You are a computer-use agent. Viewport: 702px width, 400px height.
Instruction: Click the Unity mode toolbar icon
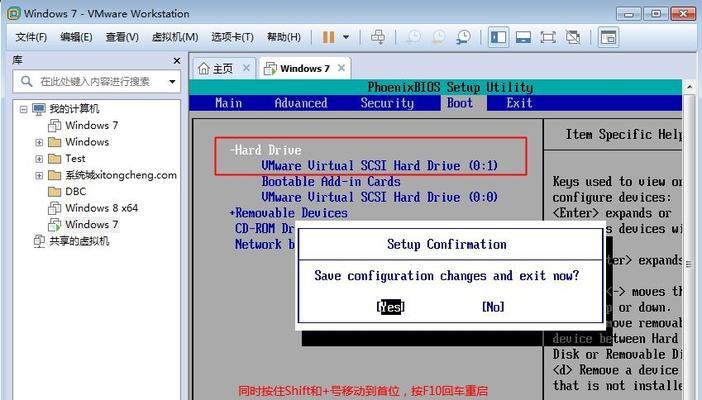coord(573,37)
